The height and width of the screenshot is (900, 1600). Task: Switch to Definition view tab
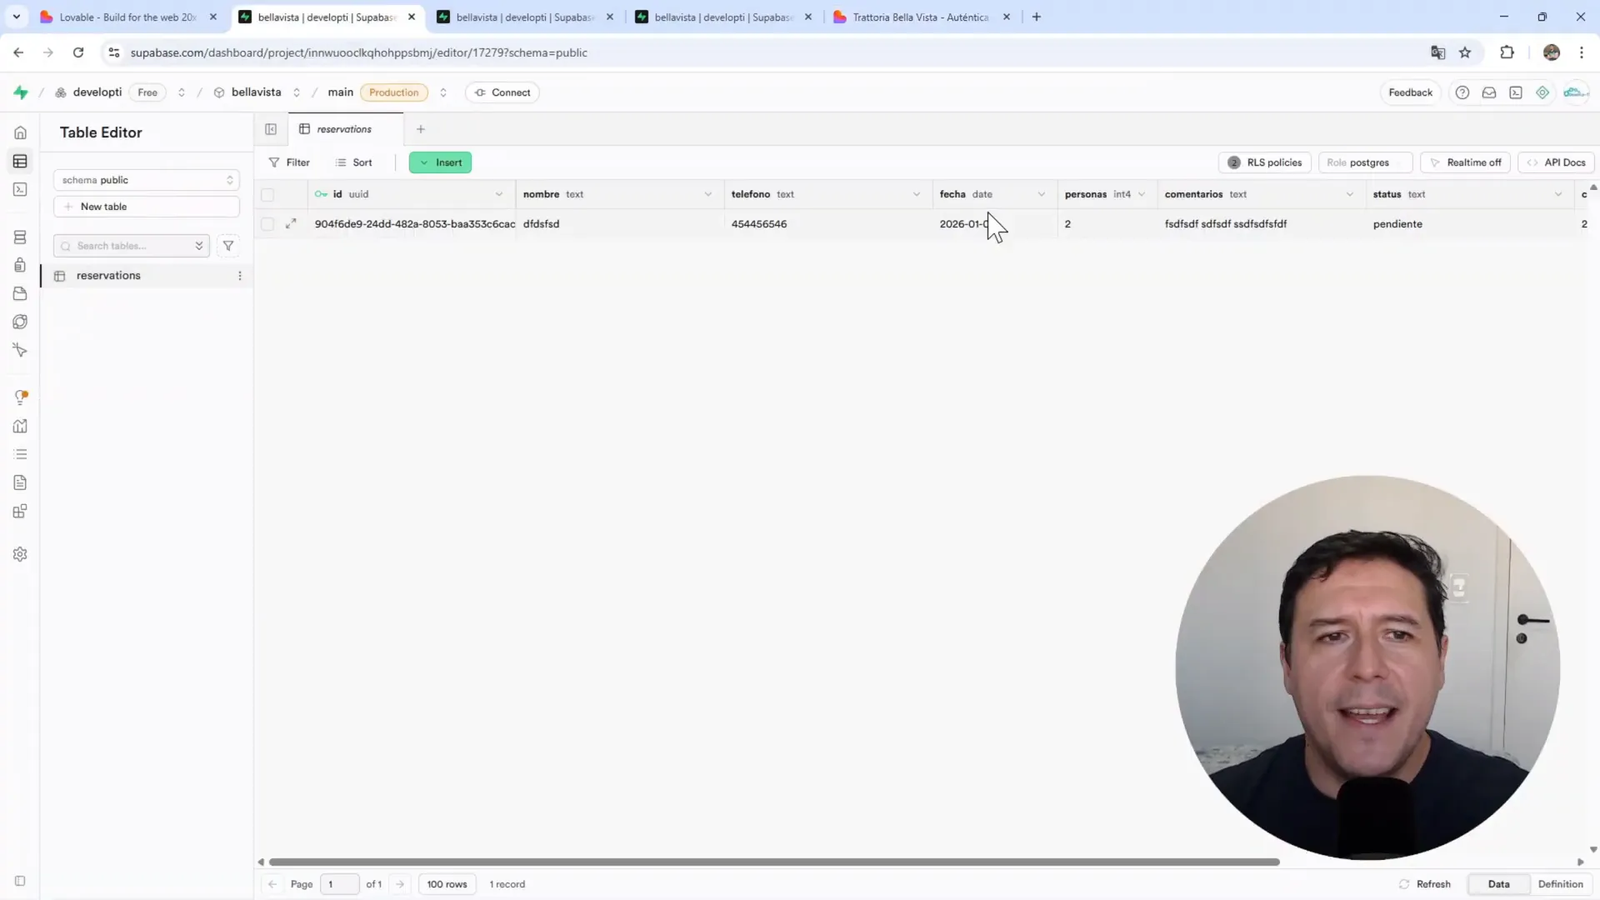1560,884
